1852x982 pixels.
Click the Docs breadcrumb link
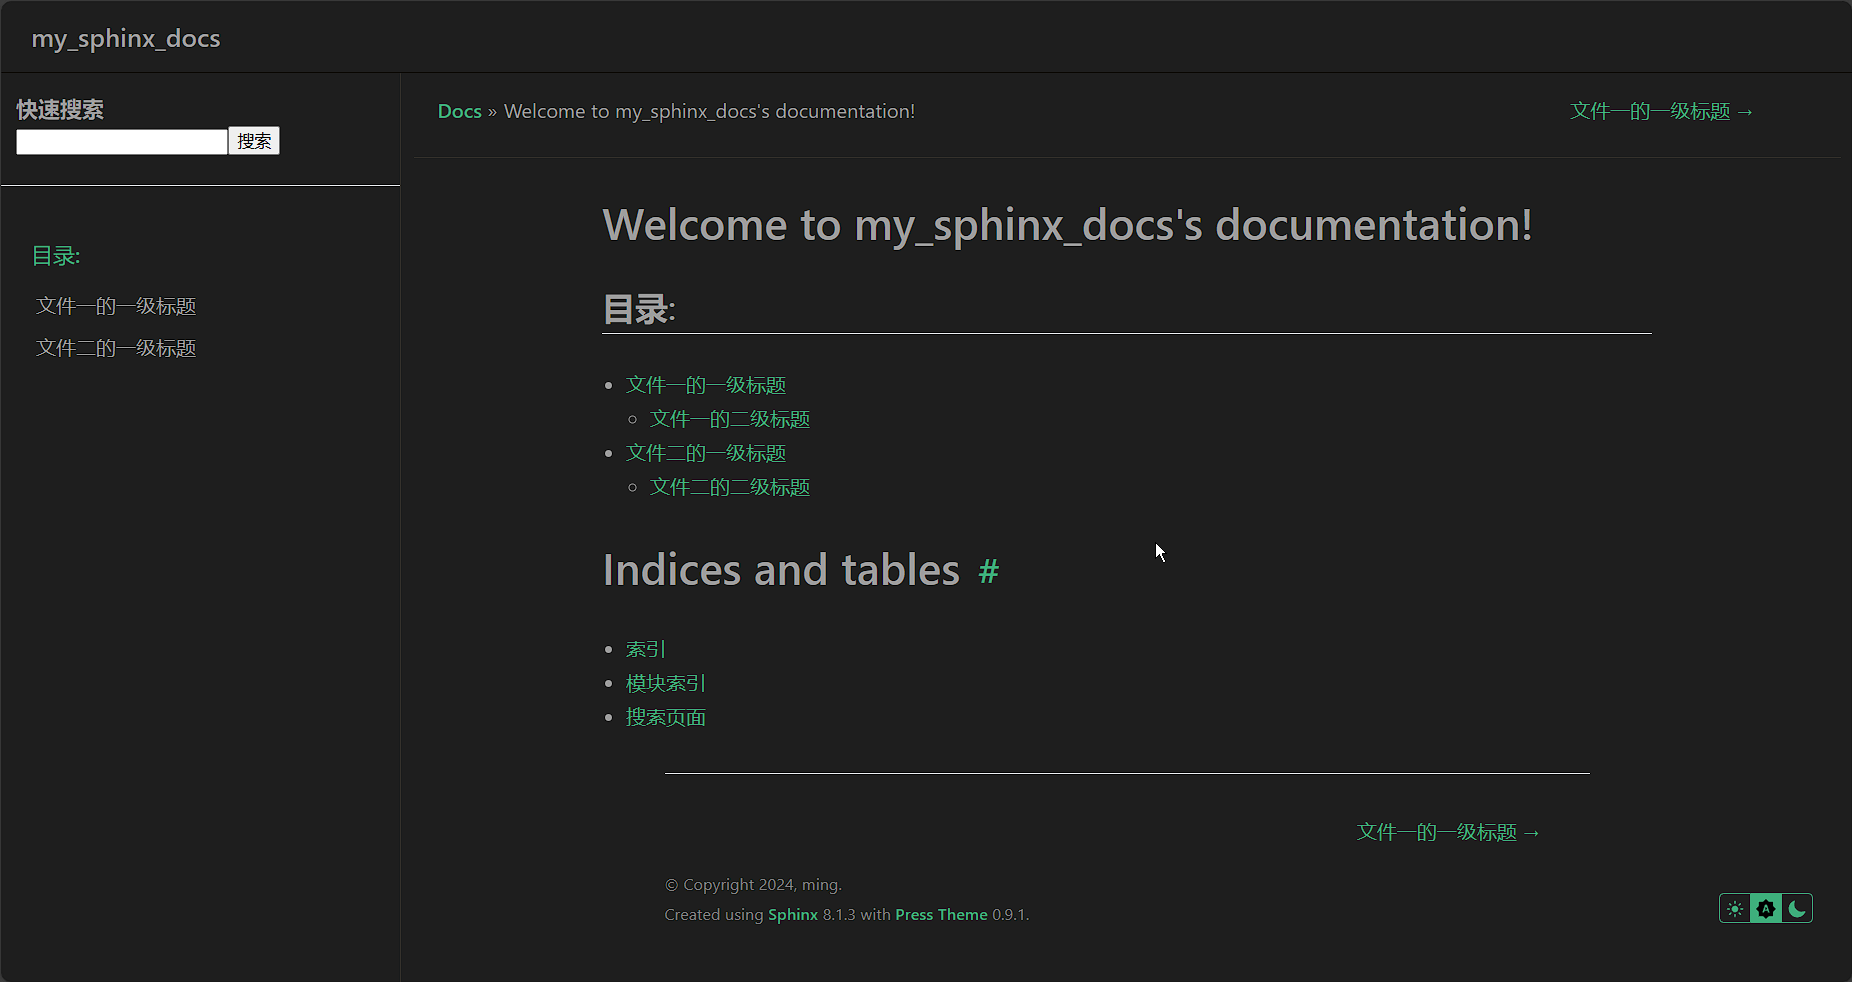[460, 111]
